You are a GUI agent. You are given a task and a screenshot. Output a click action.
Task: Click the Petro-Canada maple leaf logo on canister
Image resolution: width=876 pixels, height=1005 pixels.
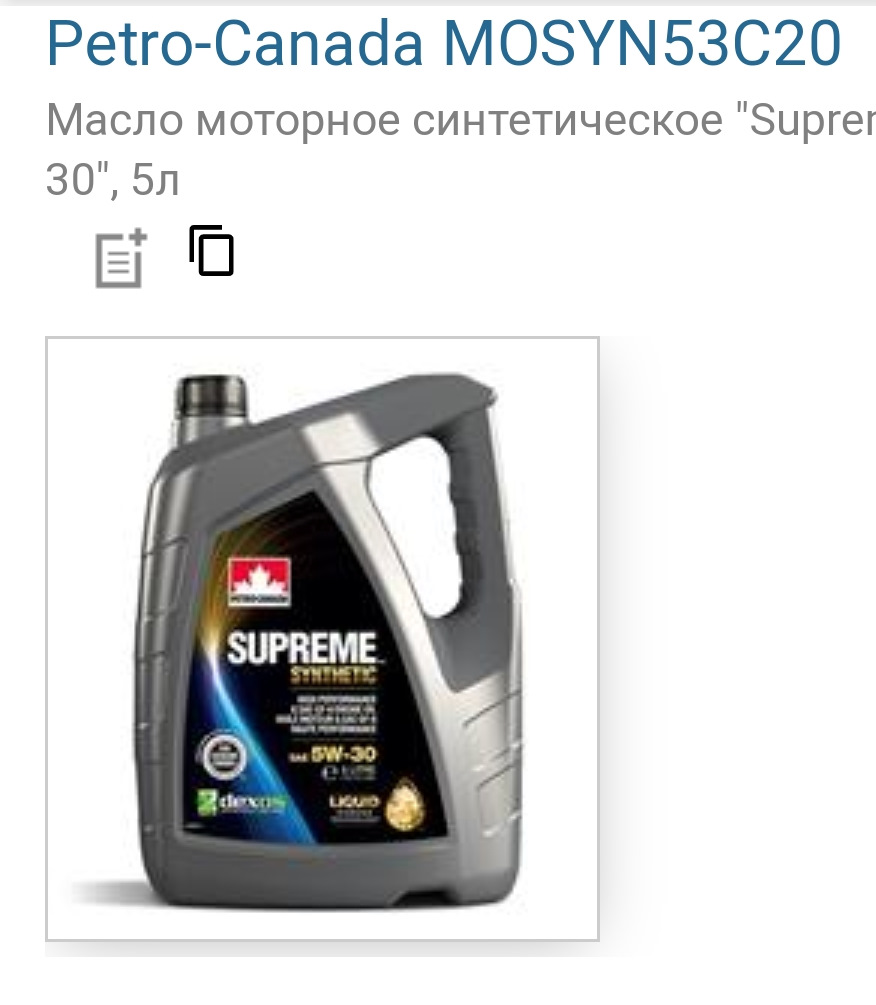point(260,581)
